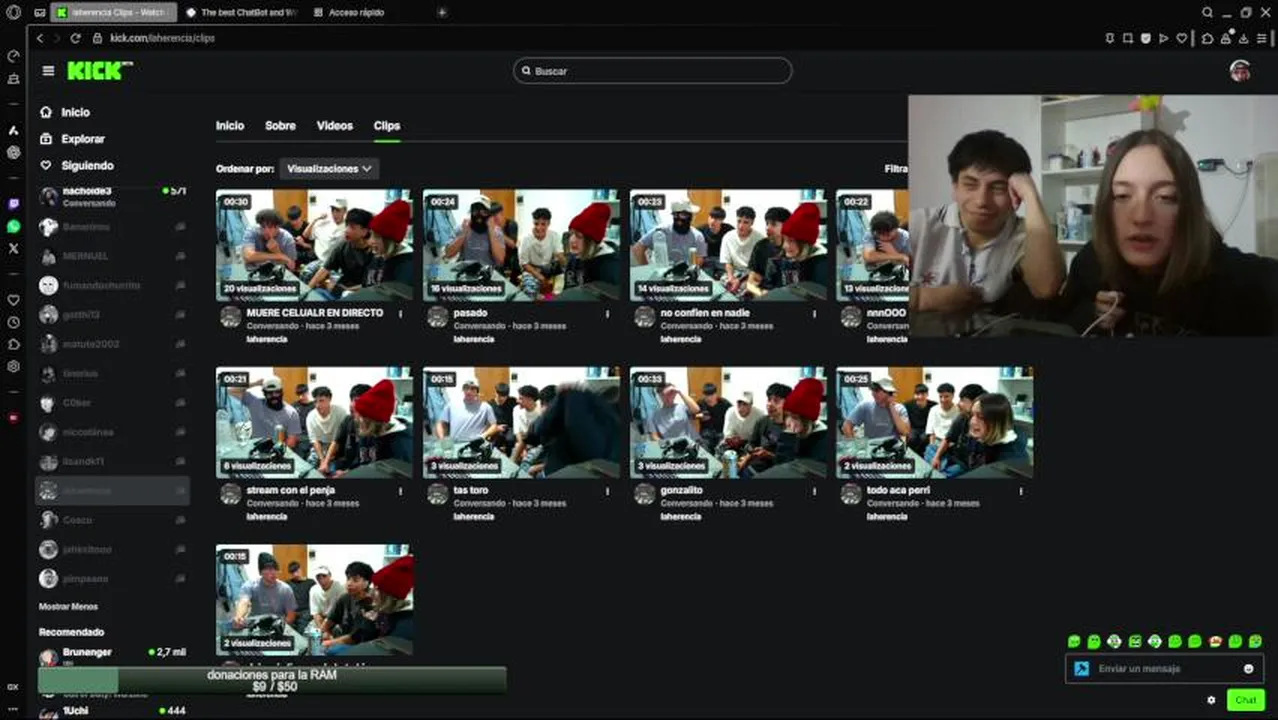1278x720 pixels.
Task: Click the heart bookmark icon in address bar
Action: tap(1182, 38)
